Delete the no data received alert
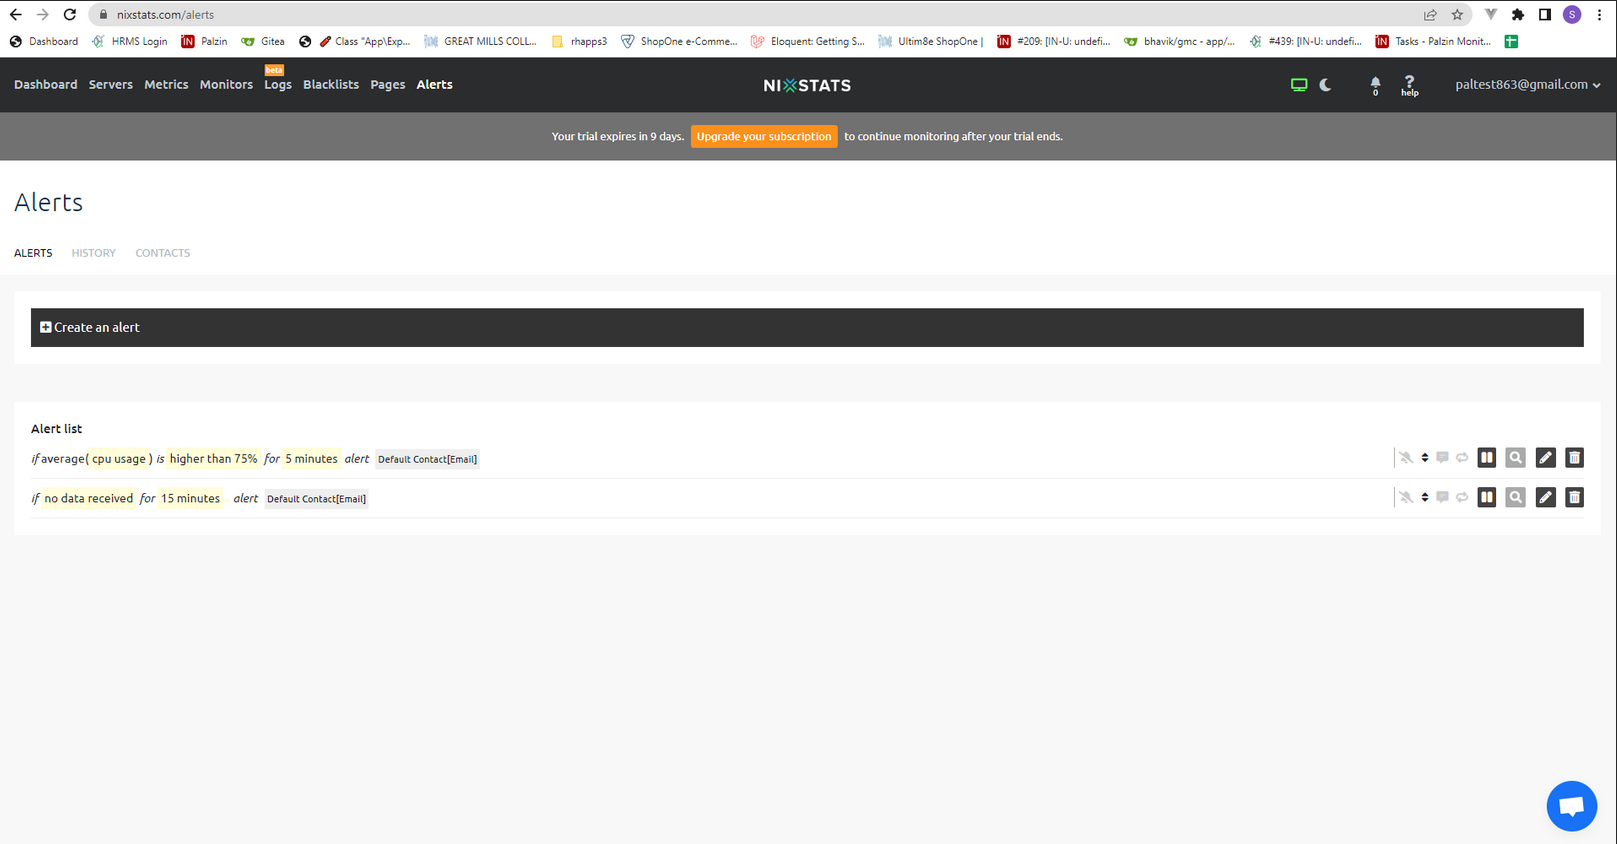The width and height of the screenshot is (1617, 844). (1574, 497)
